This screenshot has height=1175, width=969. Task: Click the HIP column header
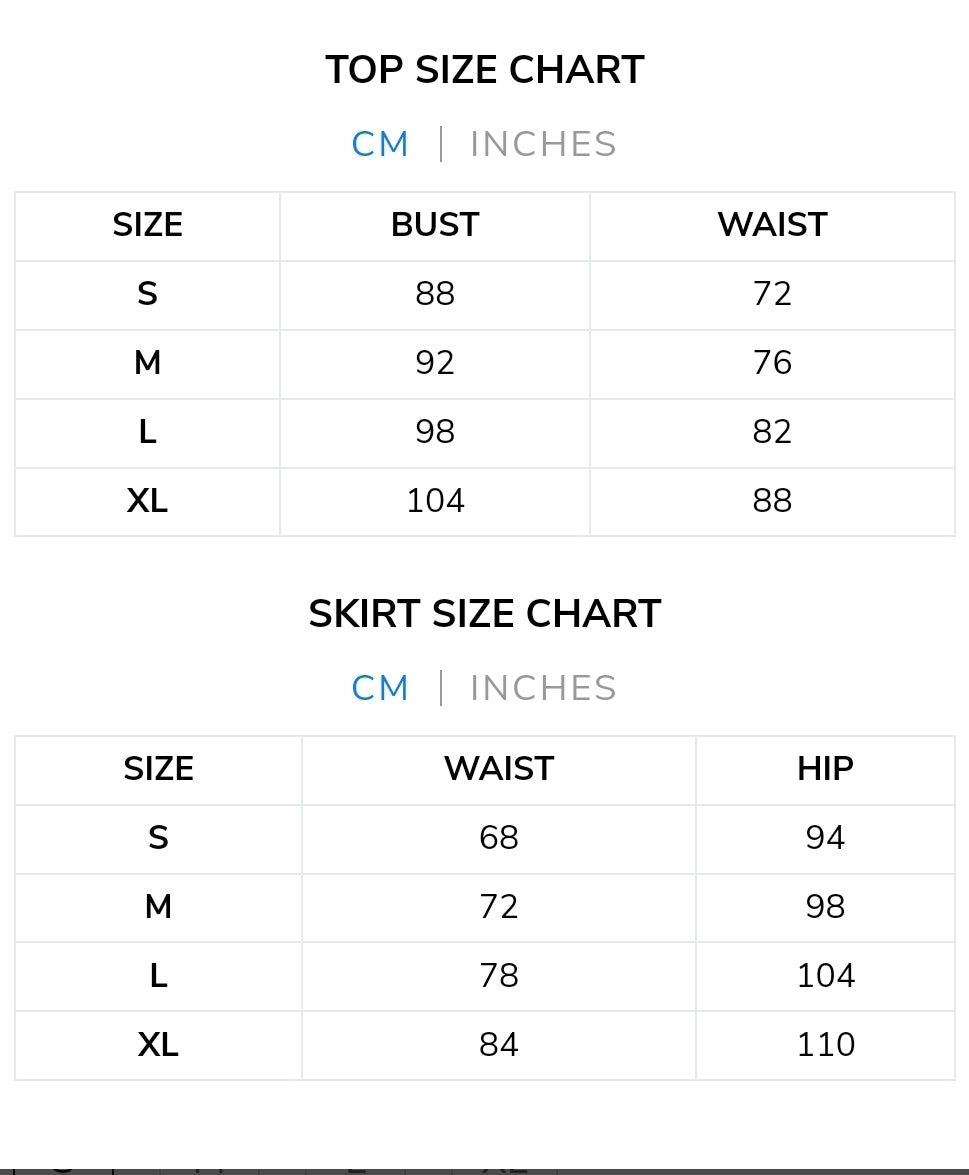825,769
